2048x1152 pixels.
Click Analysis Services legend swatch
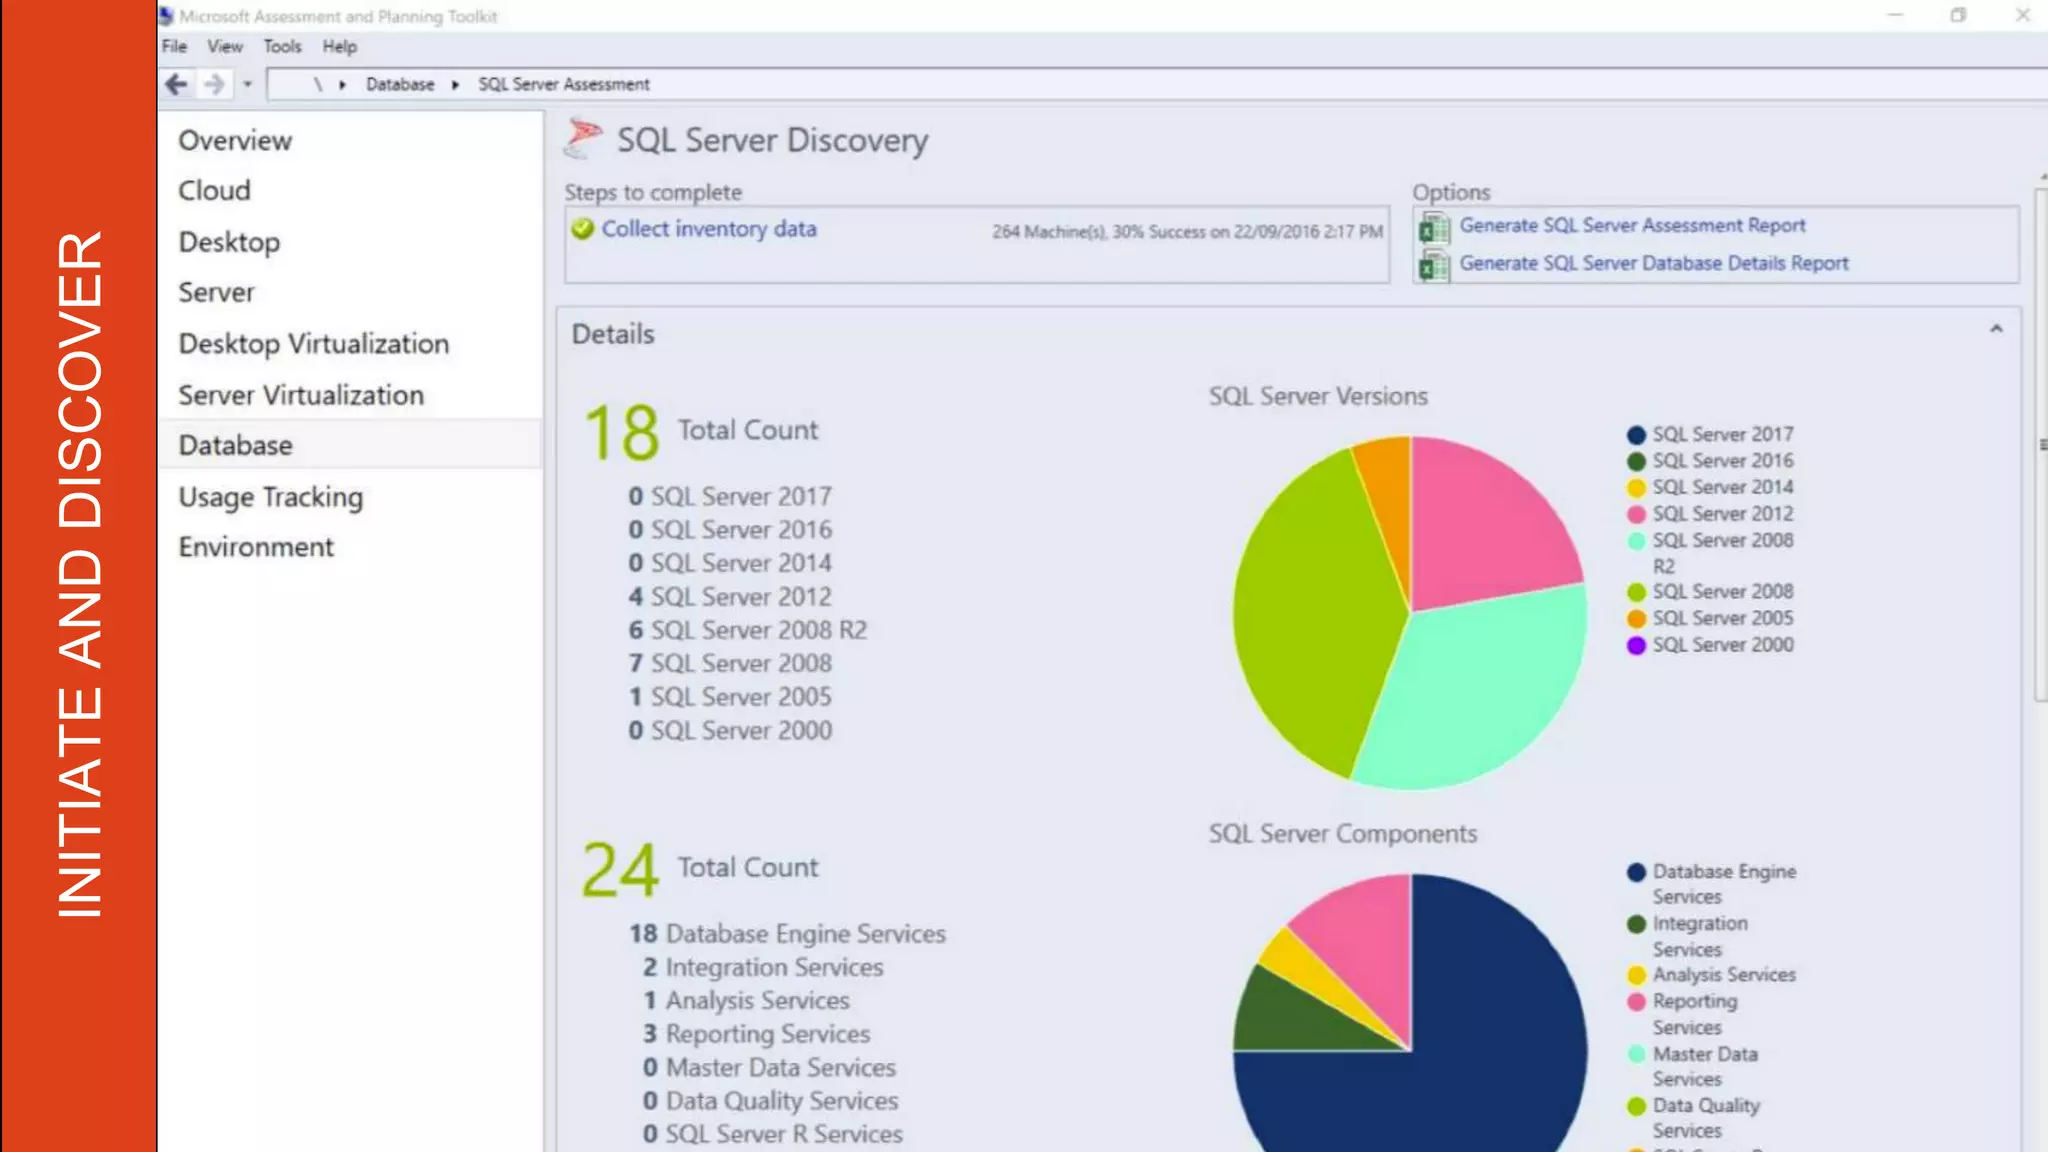tap(1636, 975)
